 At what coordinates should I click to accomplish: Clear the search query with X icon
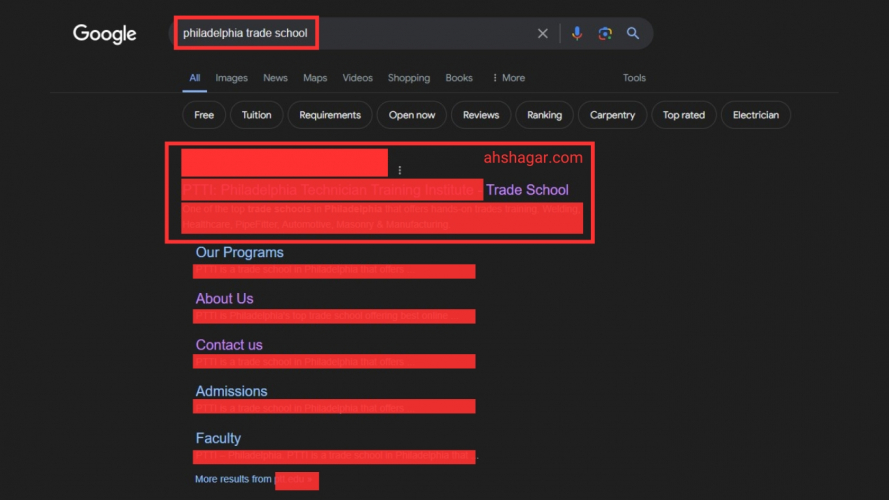click(543, 33)
